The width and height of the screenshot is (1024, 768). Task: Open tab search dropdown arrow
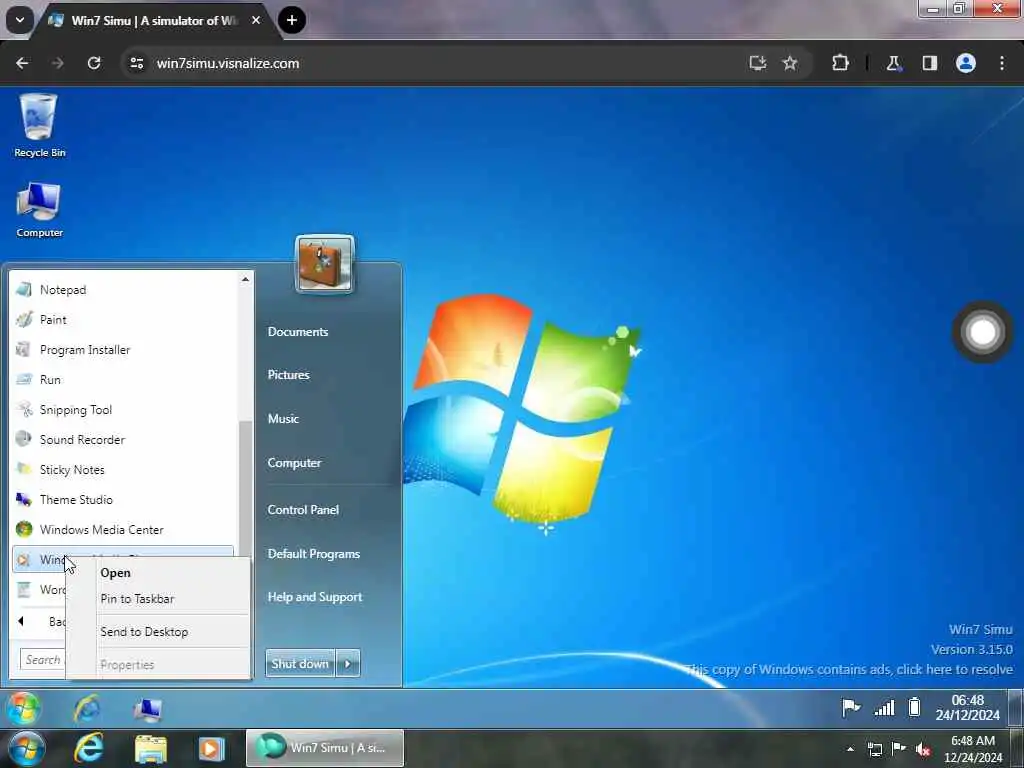click(x=20, y=20)
